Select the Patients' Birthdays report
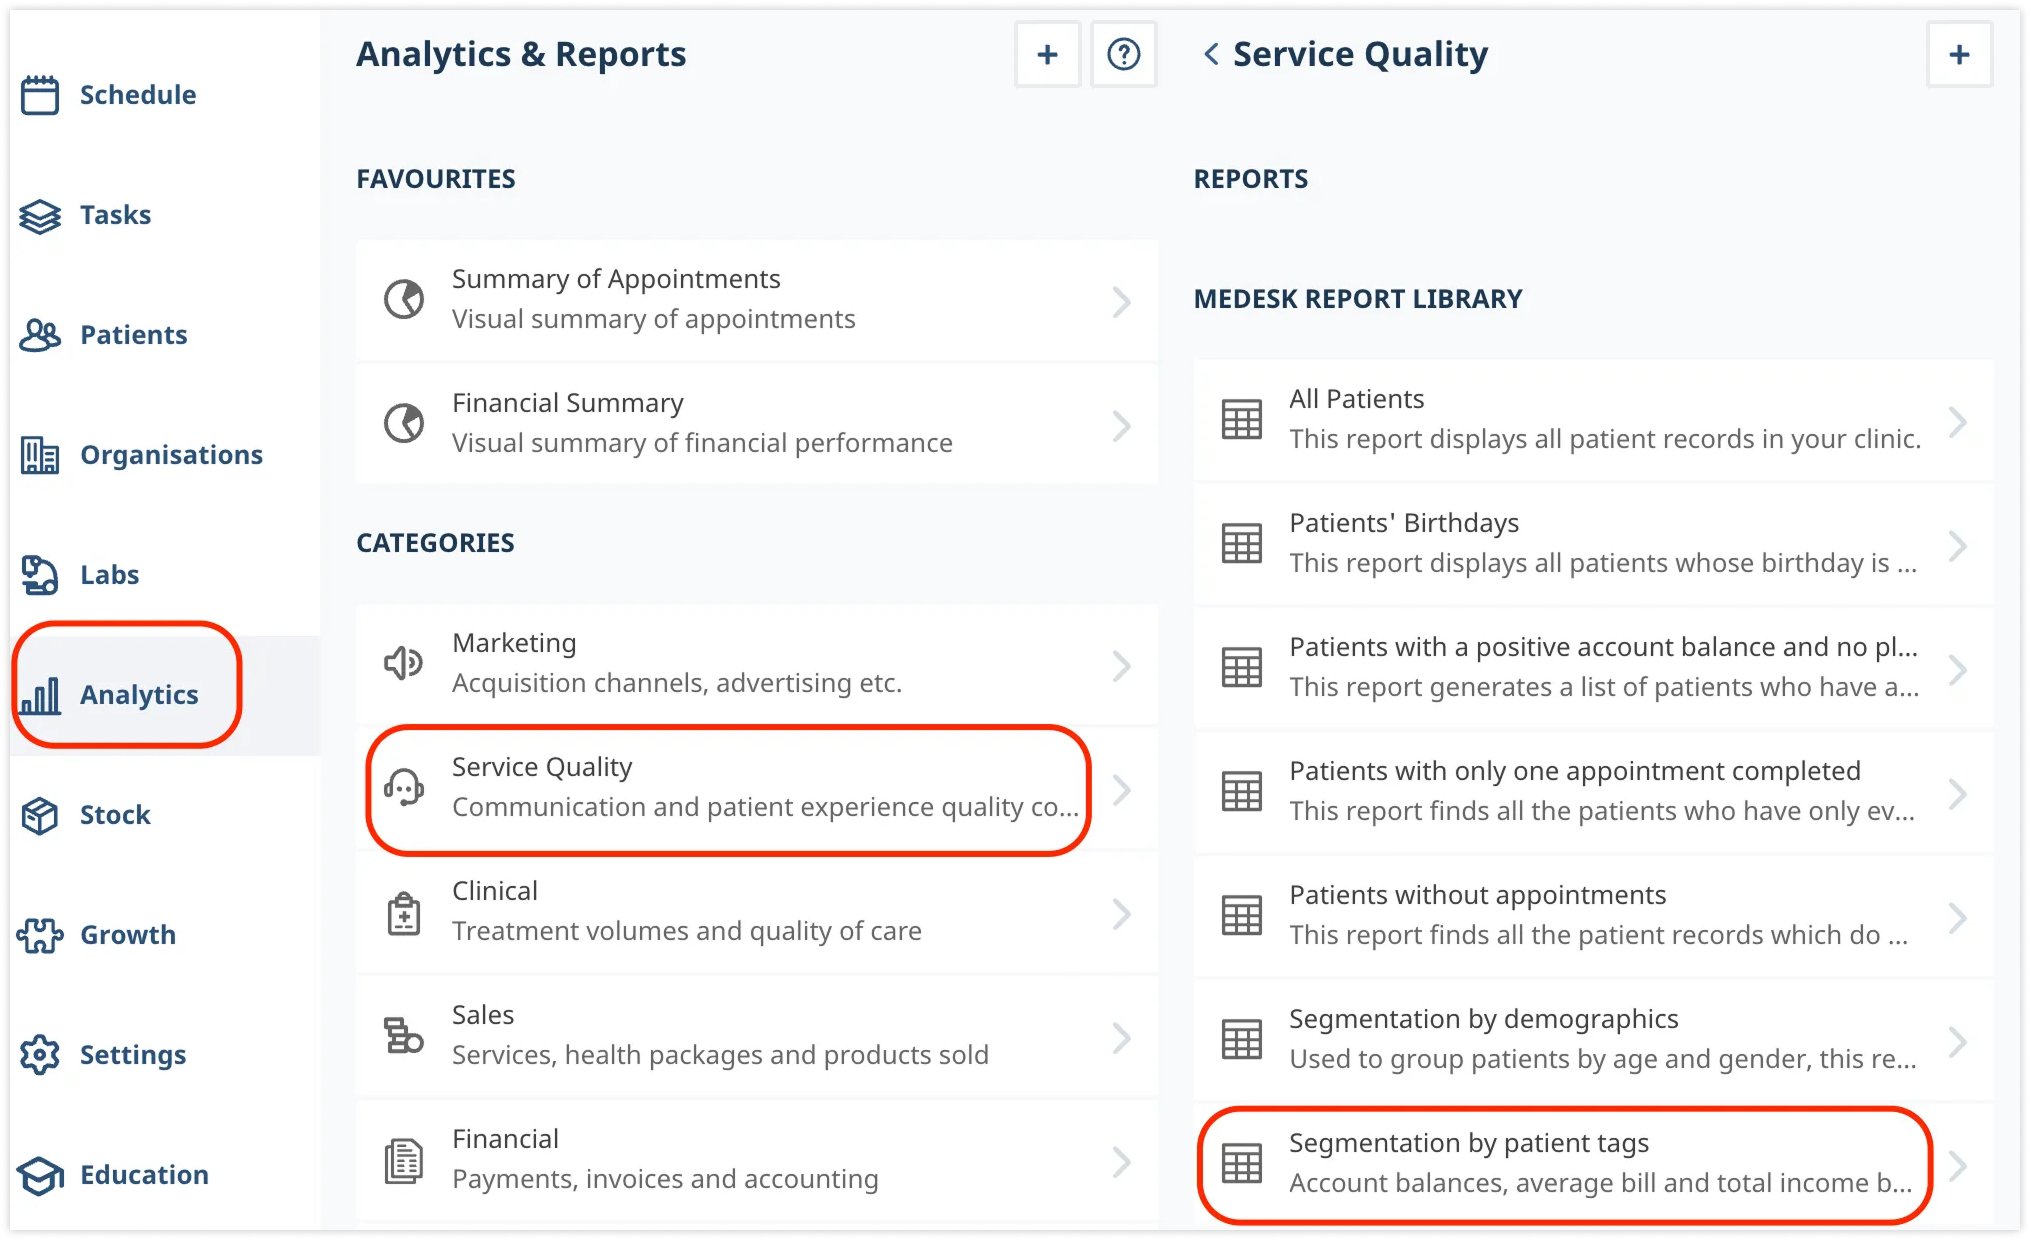This screenshot has height=1240, width=2030. point(1600,542)
